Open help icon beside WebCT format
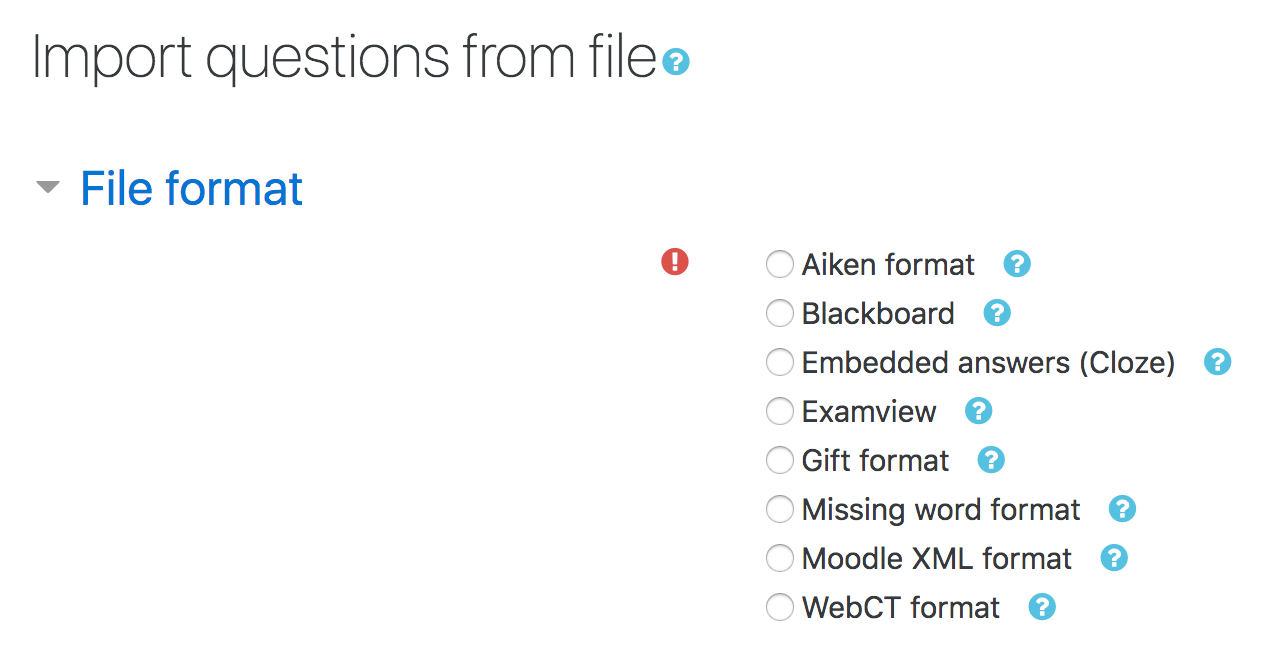The image size is (1272, 654). click(1042, 607)
